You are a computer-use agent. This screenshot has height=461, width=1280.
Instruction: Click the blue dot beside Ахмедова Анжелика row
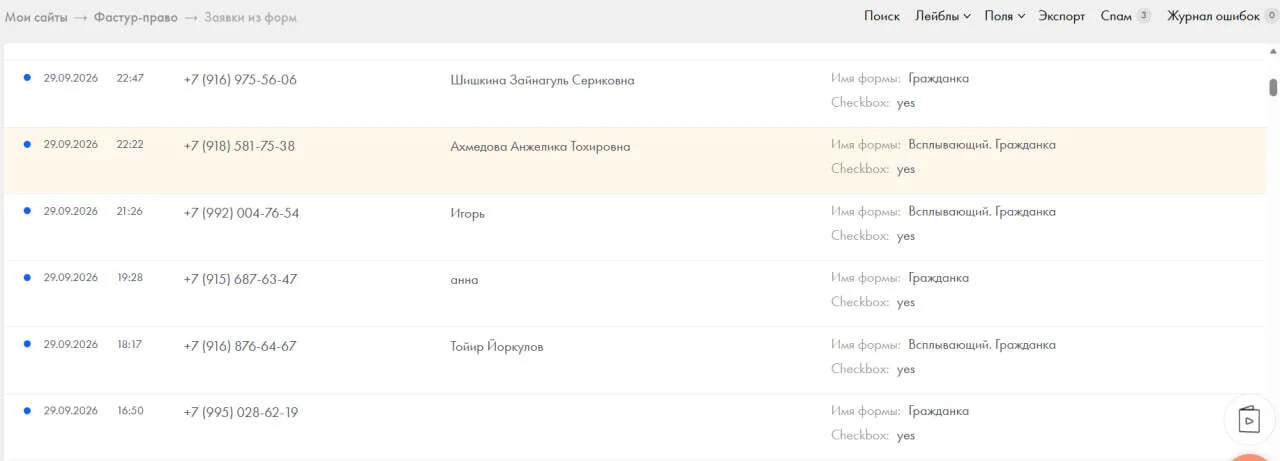27,144
